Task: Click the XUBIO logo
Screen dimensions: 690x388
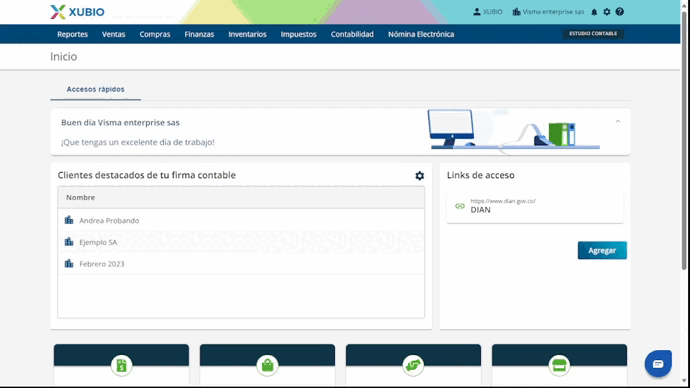Action: point(77,12)
